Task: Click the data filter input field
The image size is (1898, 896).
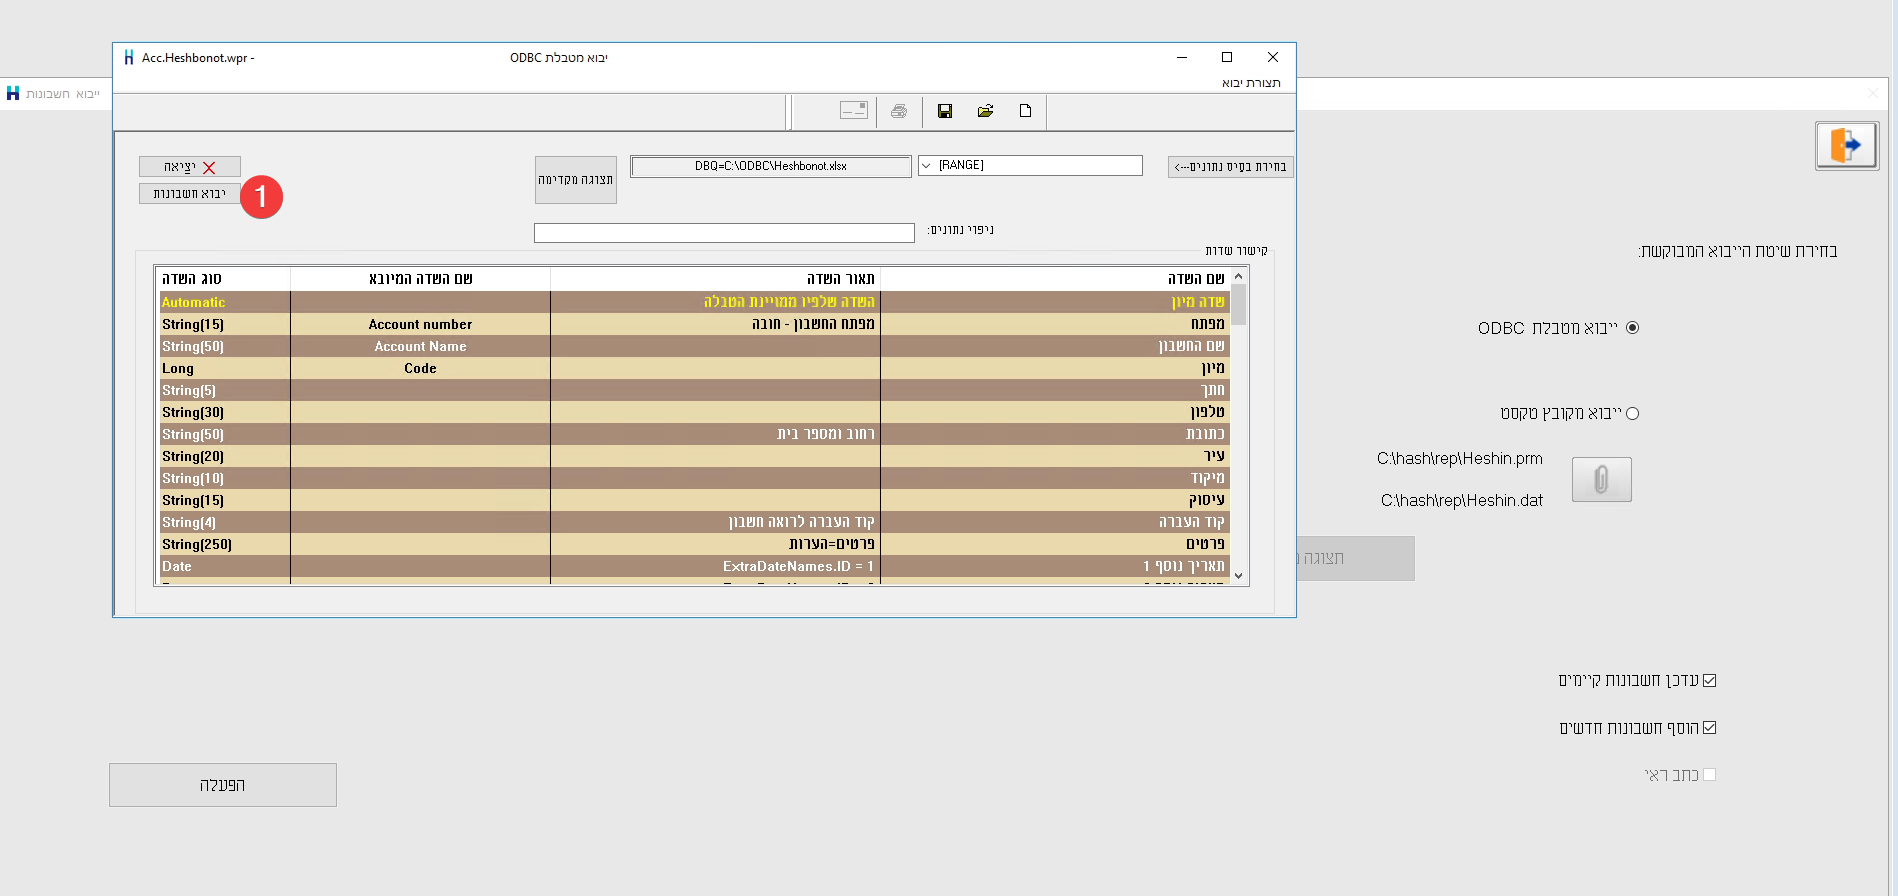Action: (724, 233)
